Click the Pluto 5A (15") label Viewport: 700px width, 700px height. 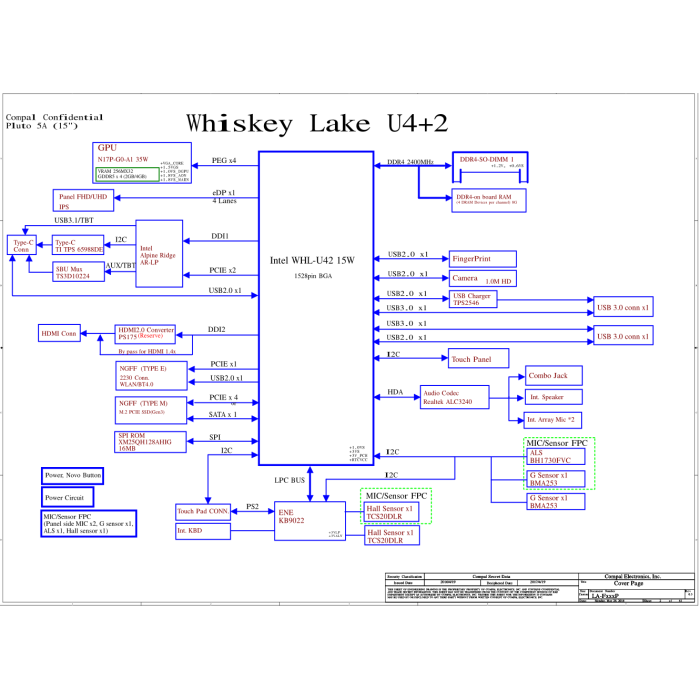tap(42, 126)
